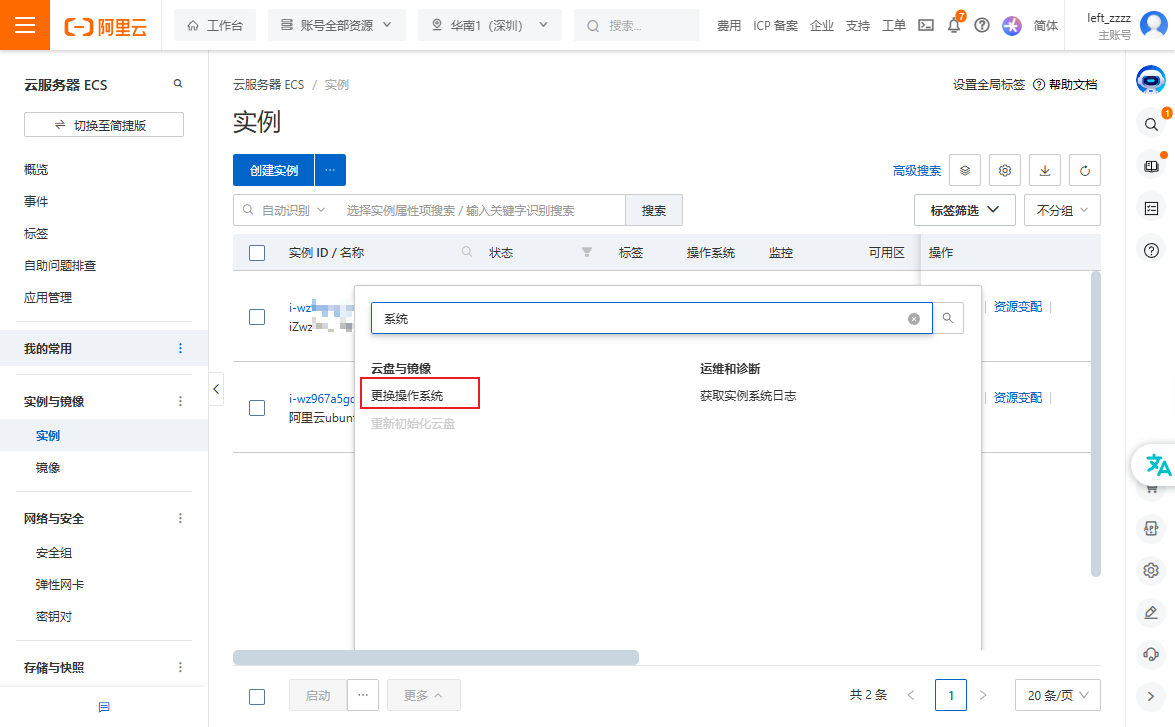
Task: Refresh the instance list
Action: [x=1084, y=170]
